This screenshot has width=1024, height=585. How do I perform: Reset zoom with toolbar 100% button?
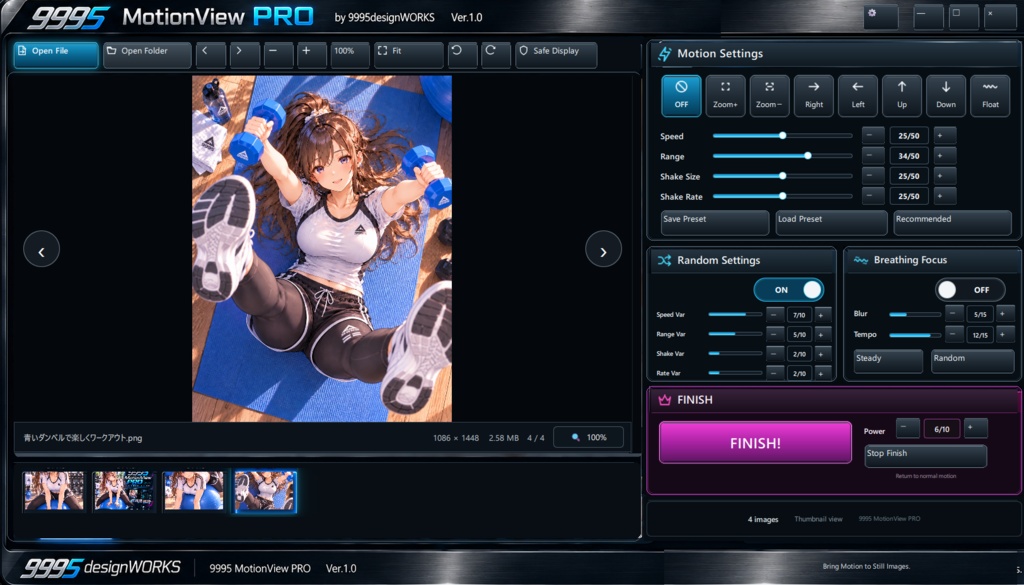350,55
